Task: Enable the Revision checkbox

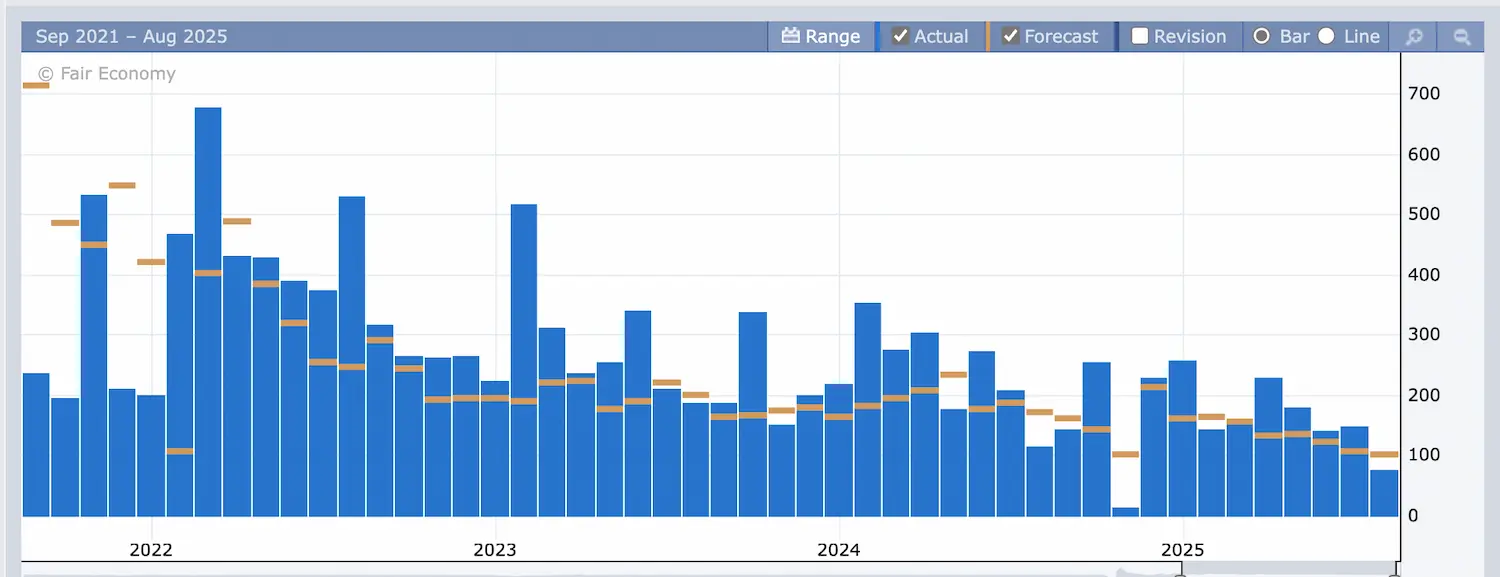Action: pyautogui.click(x=1140, y=36)
